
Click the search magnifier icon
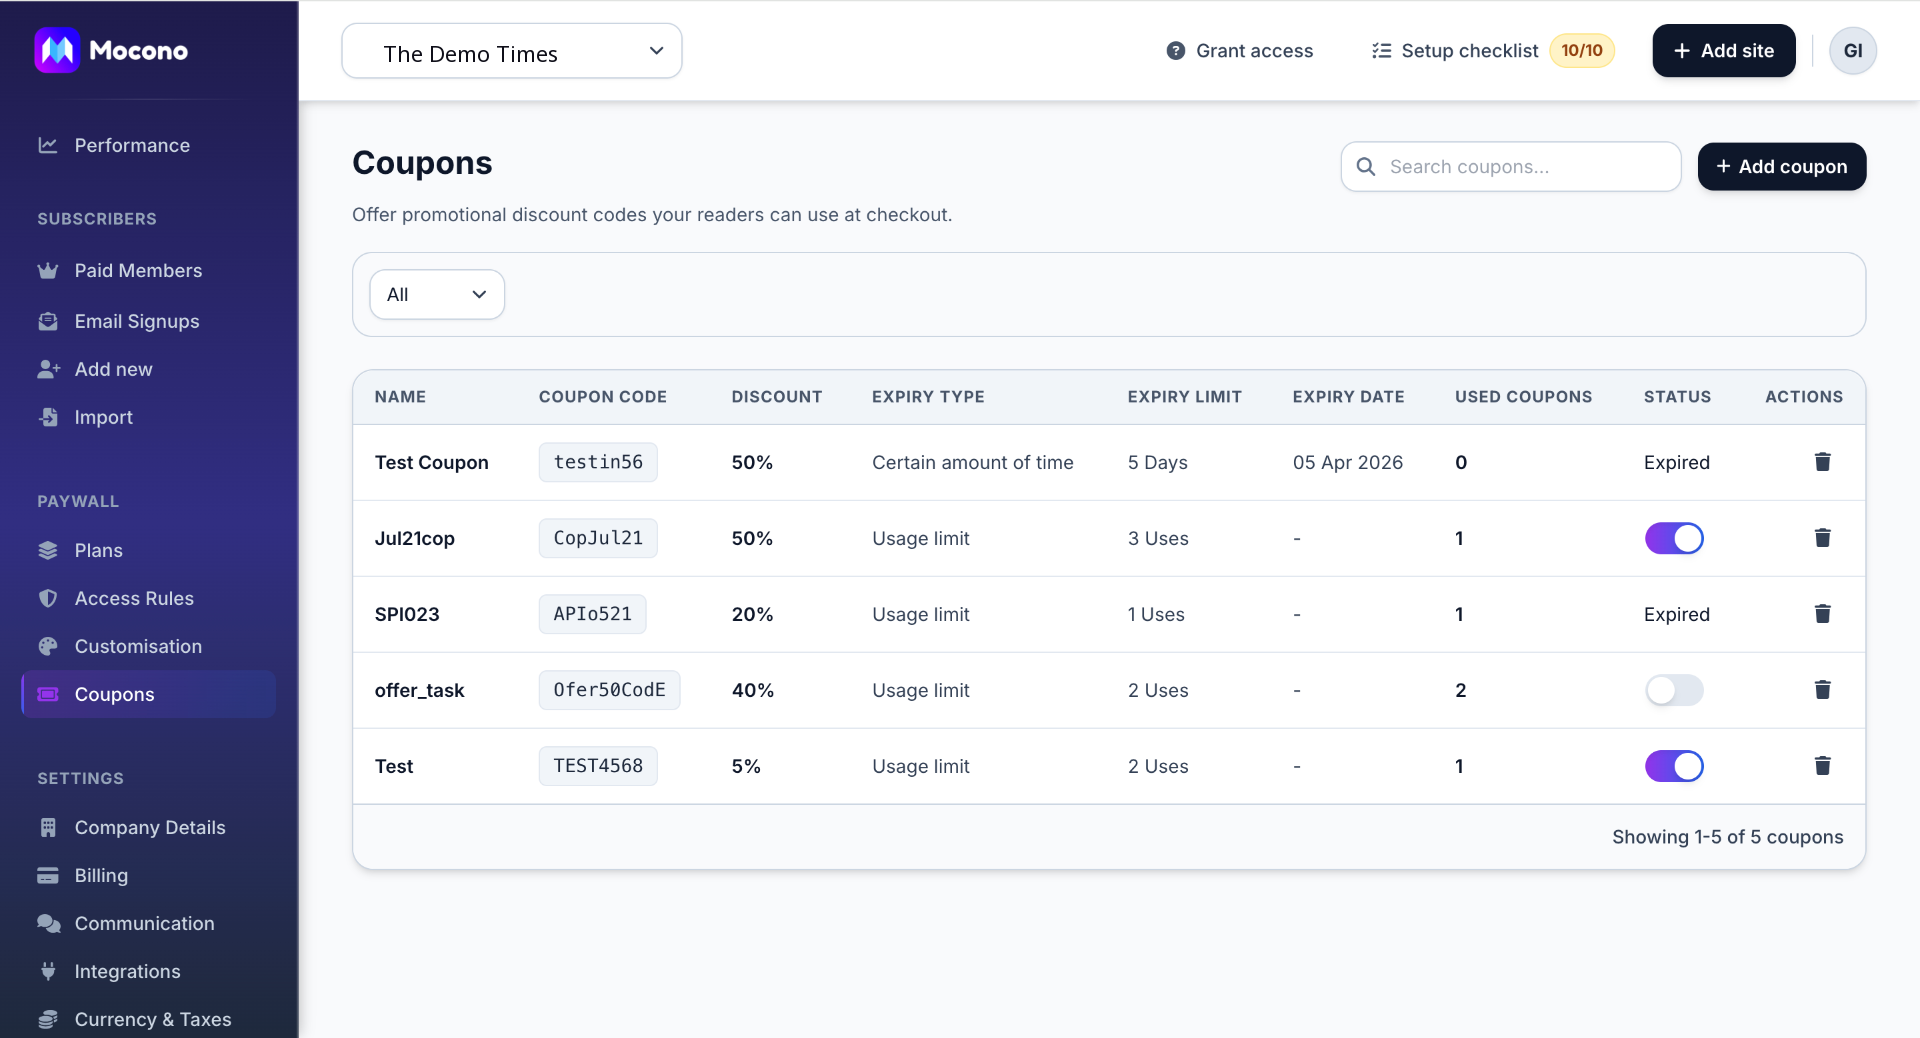tap(1366, 167)
